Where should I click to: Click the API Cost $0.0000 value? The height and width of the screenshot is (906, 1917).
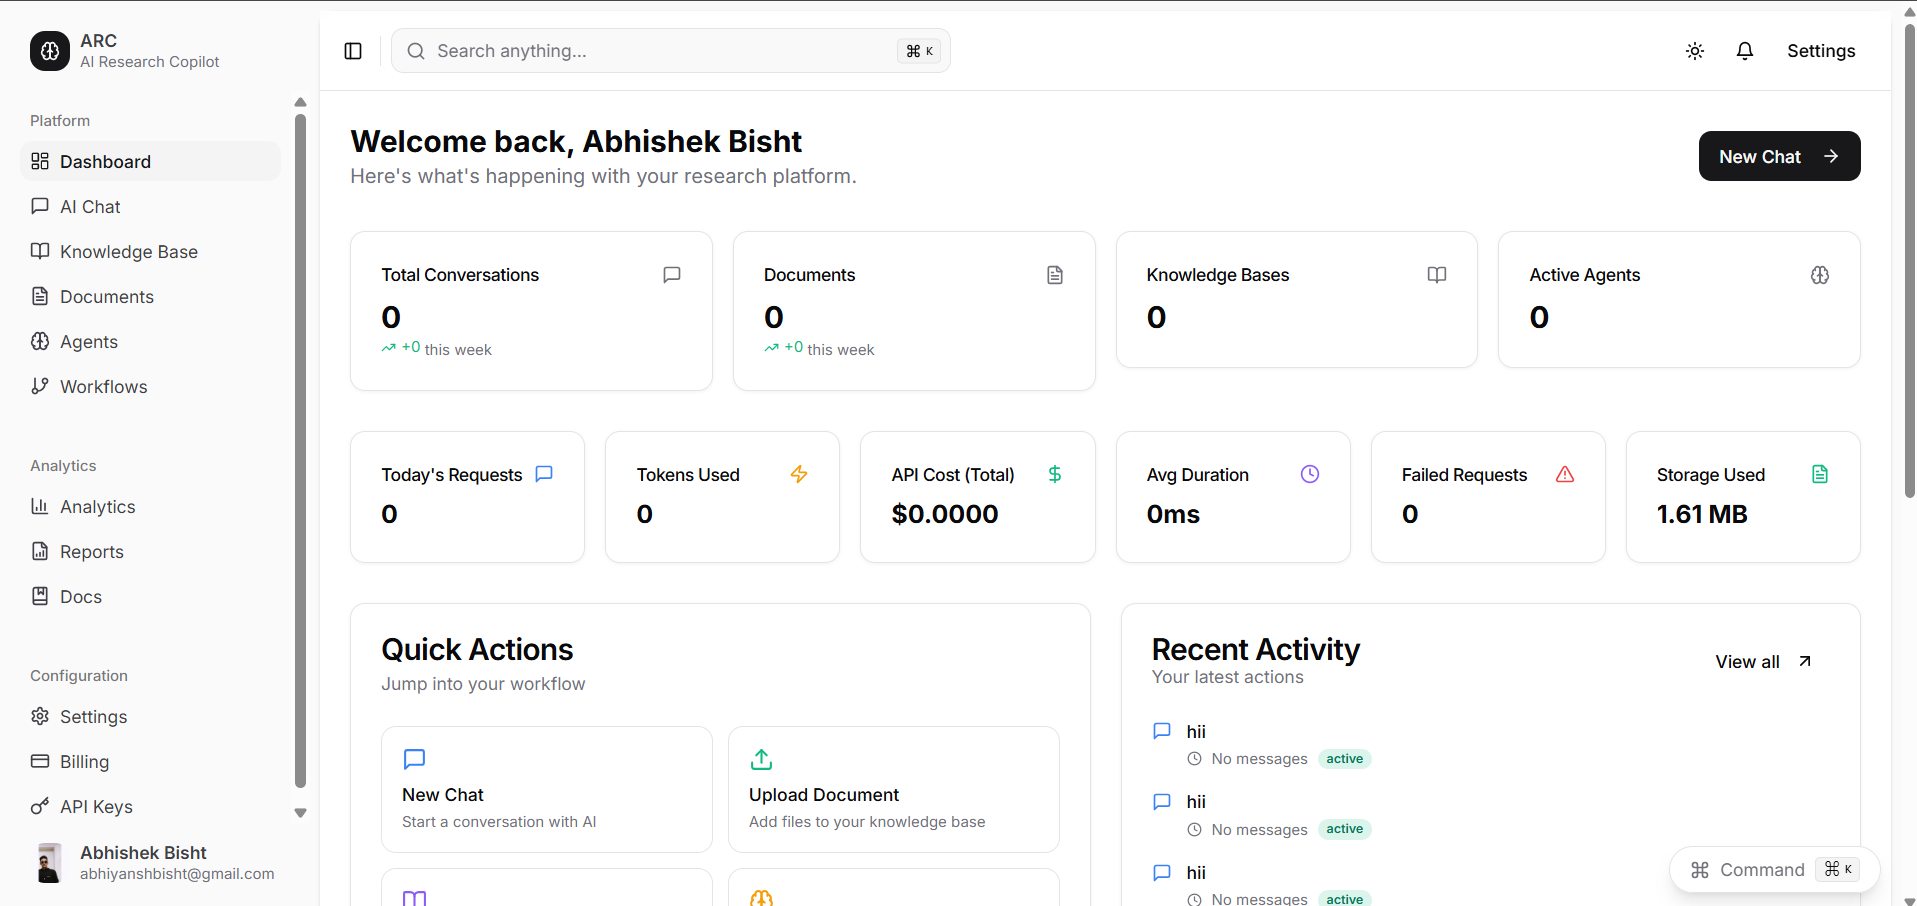click(x=945, y=514)
